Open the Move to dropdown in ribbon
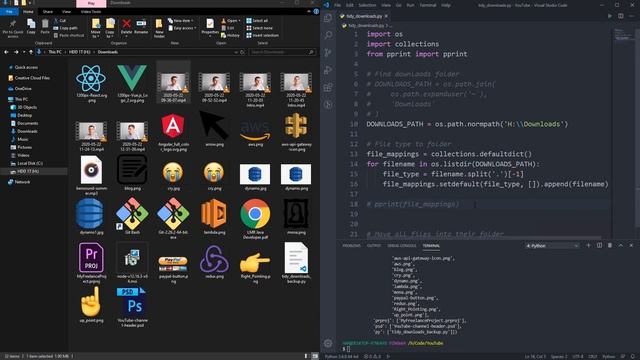The width and height of the screenshot is (640, 360). pos(96,28)
